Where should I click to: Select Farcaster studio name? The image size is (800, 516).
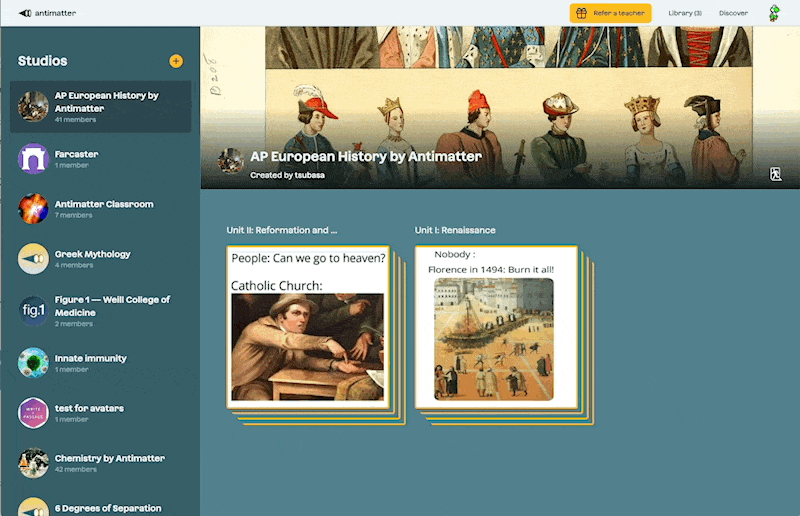[77, 154]
